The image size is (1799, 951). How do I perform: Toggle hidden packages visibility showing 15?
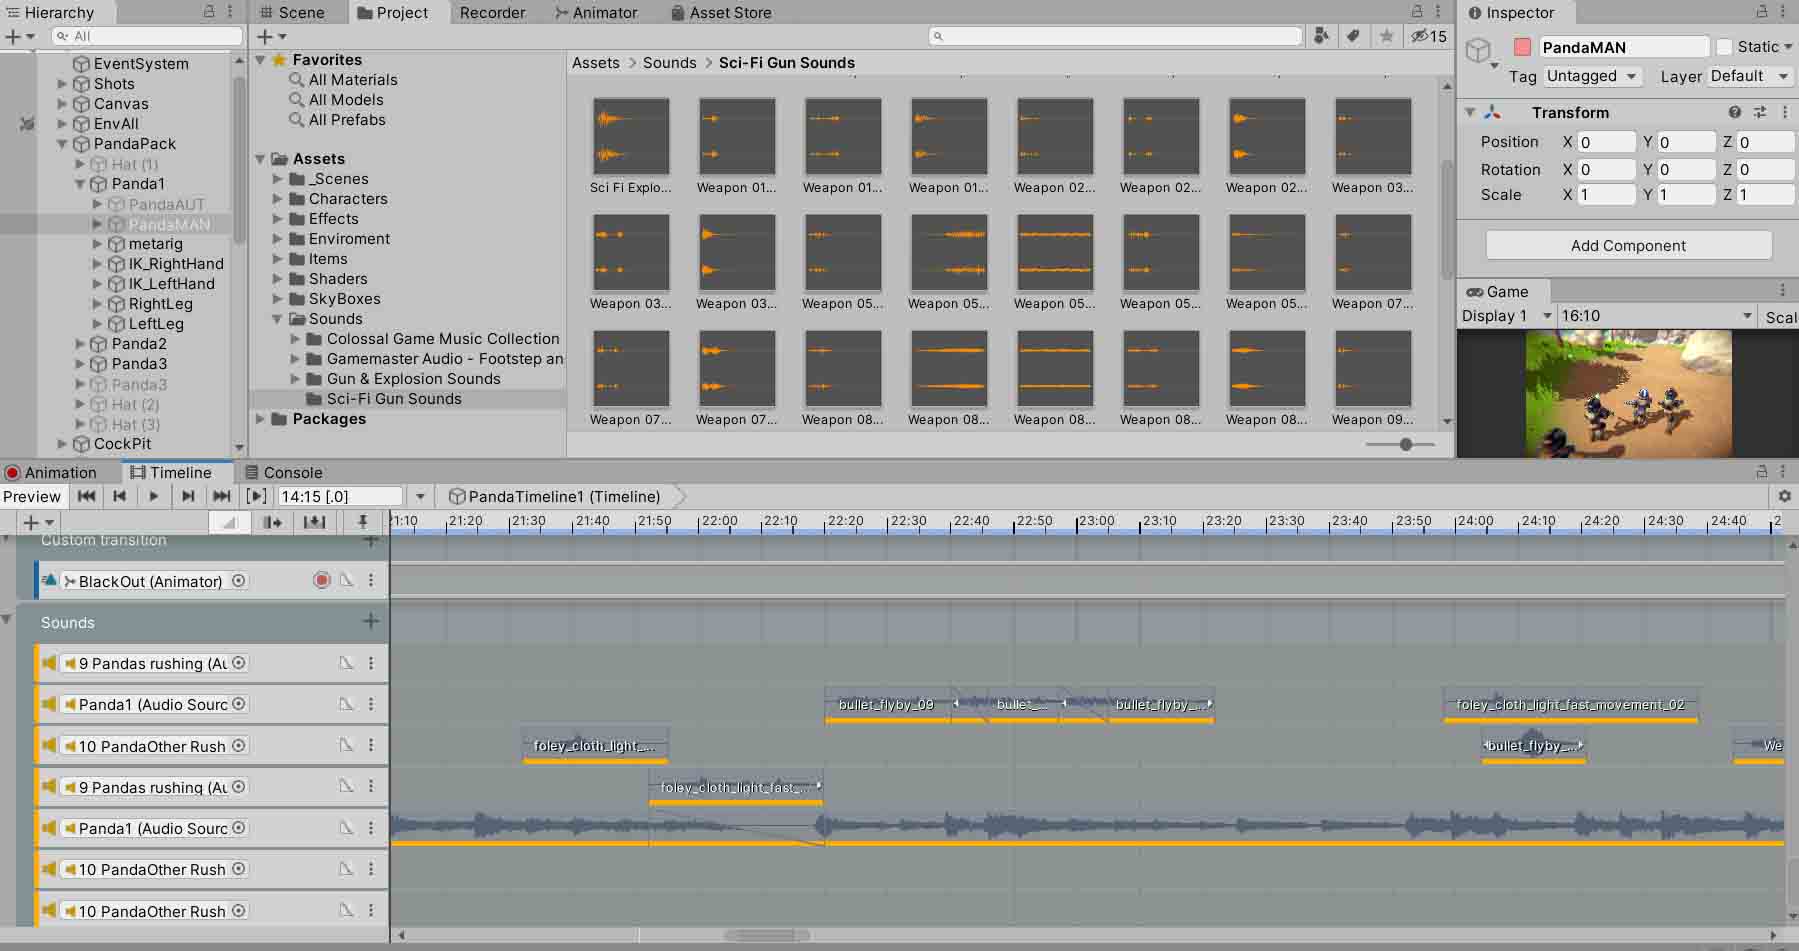point(1429,36)
